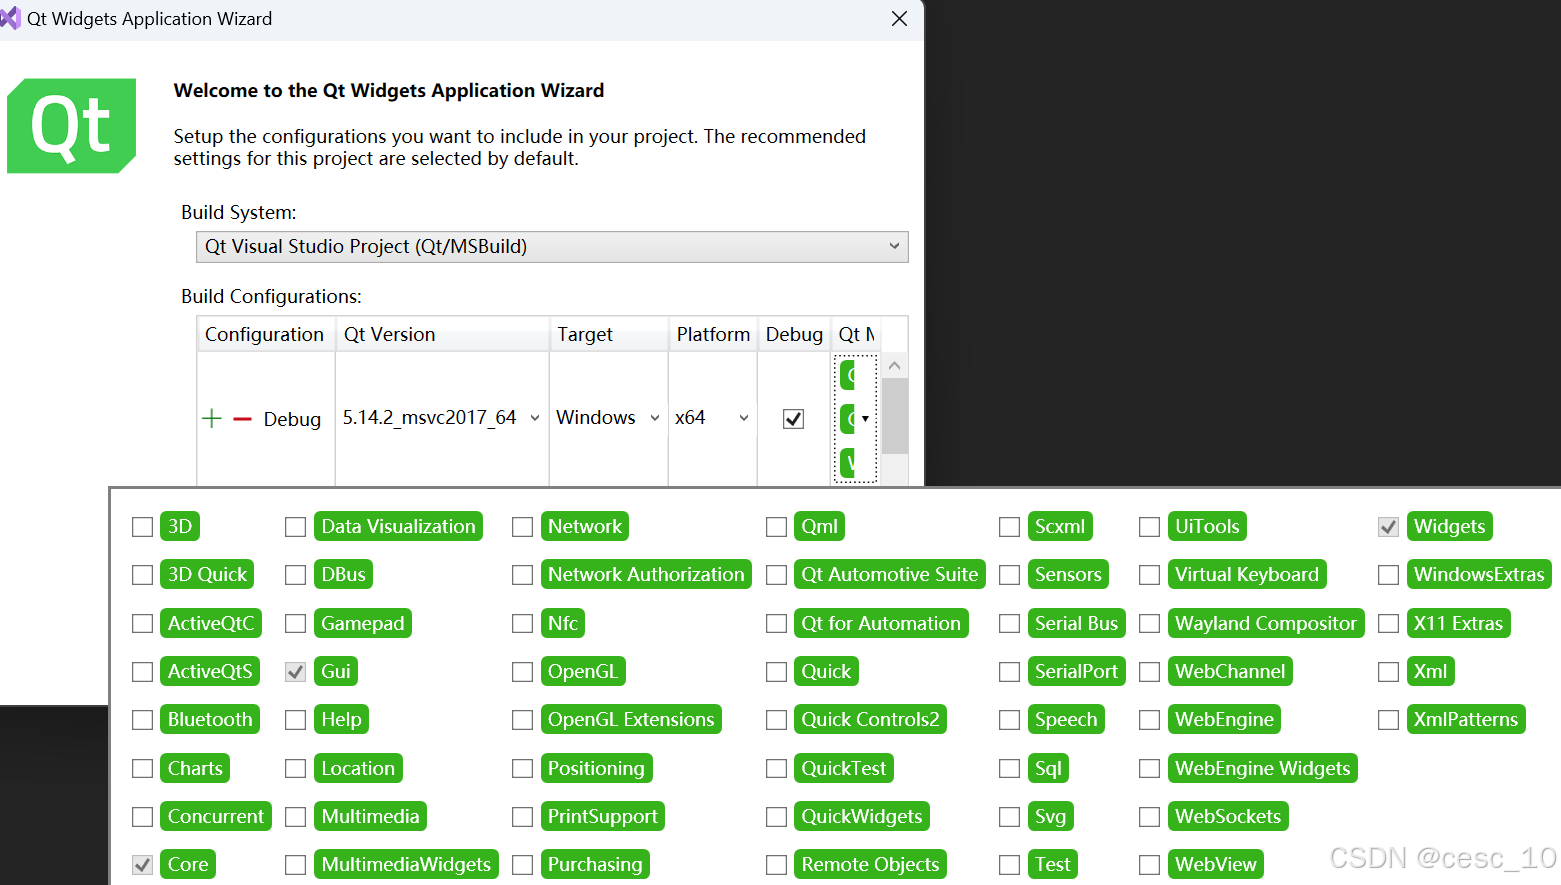Enable Data Visualization module checkbox
Screen dimensions: 1561x885
point(295,527)
